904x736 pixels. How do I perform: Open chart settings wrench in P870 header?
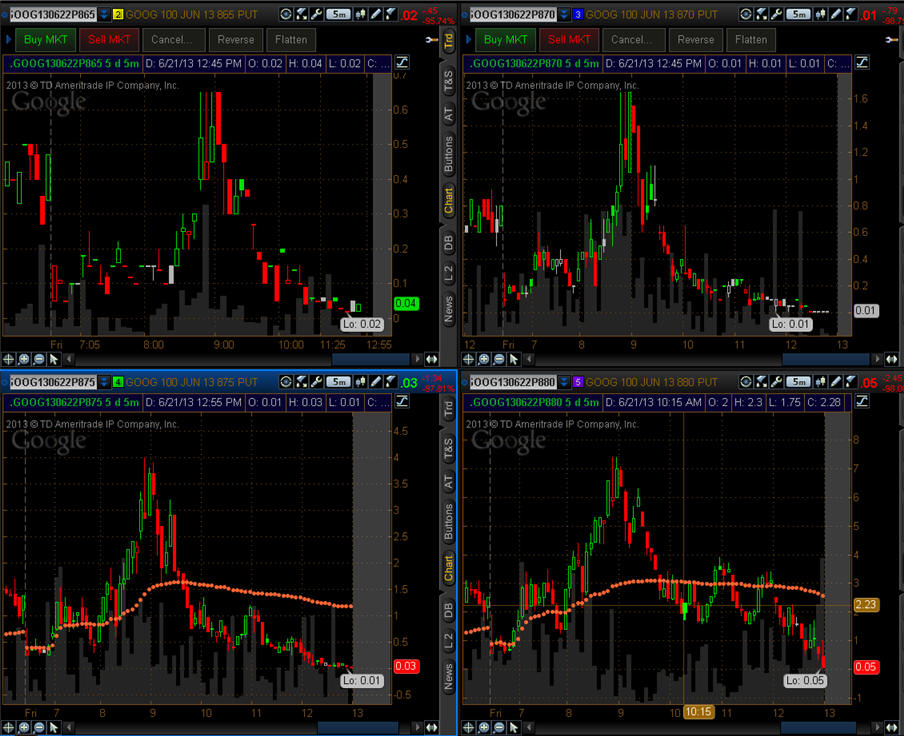click(x=776, y=14)
